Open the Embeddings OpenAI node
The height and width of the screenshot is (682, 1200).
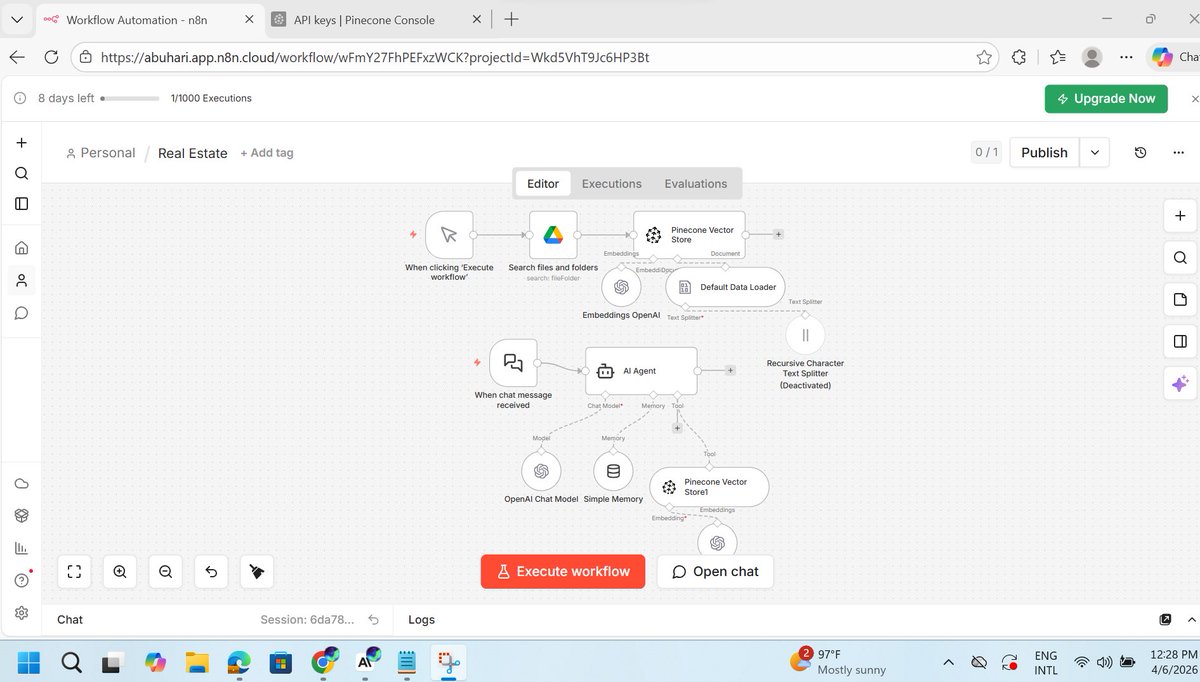tap(621, 287)
